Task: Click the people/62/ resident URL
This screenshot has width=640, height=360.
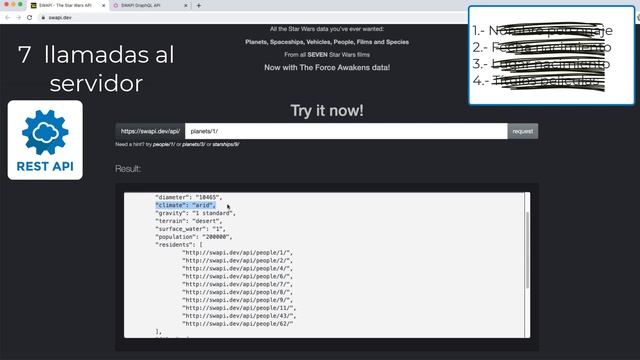Action: point(238,324)
